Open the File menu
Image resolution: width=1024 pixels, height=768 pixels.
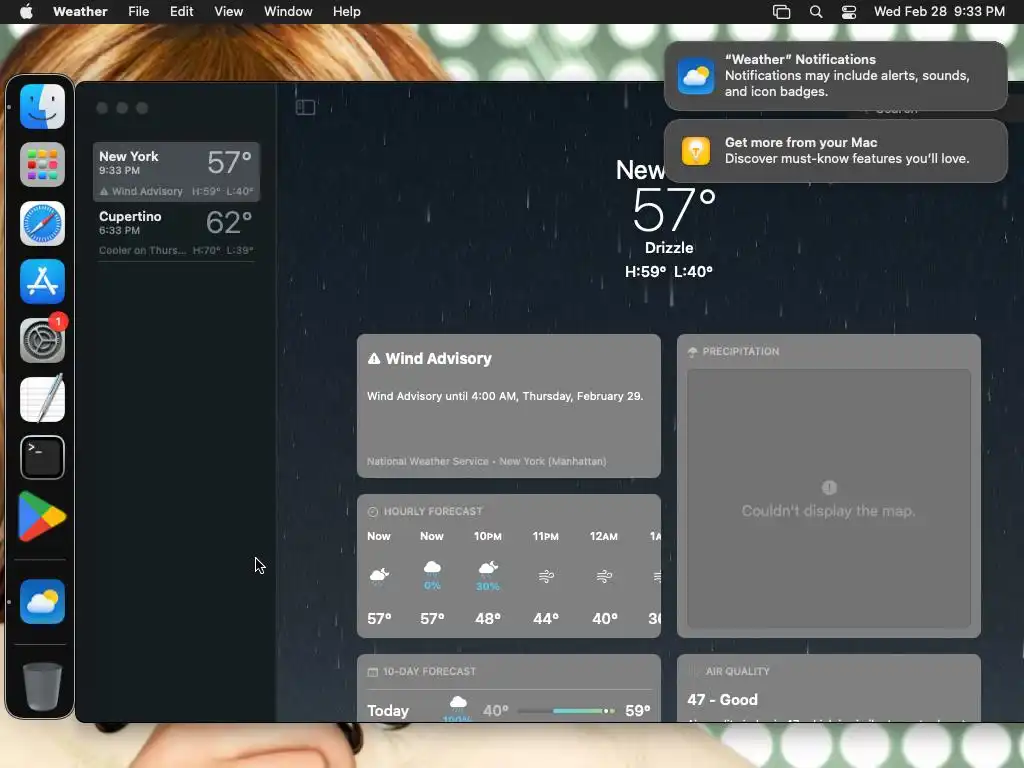(x=138, y=12)
